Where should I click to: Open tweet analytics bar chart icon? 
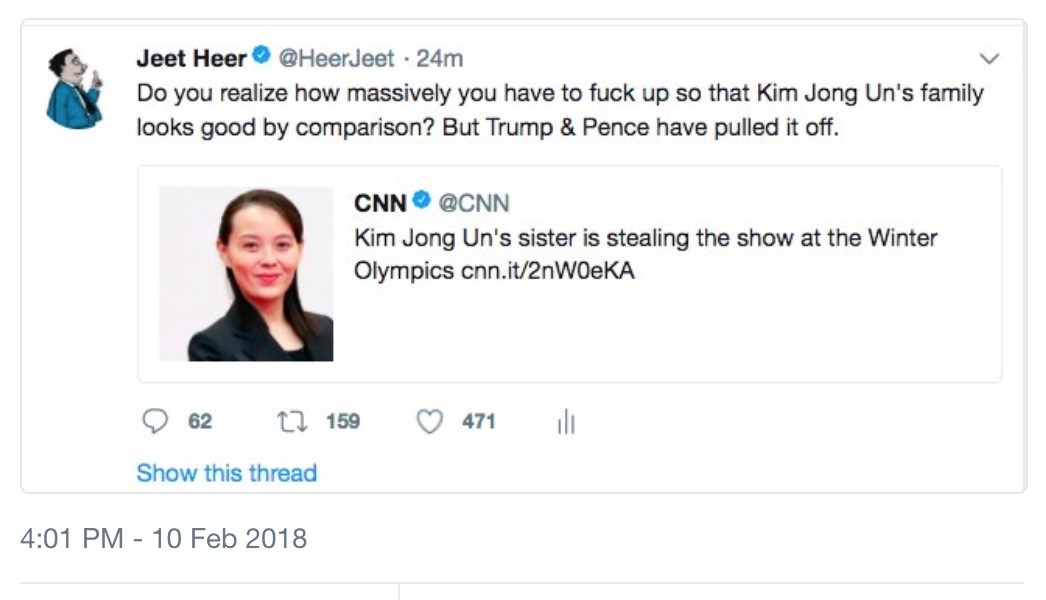[566, 421]
